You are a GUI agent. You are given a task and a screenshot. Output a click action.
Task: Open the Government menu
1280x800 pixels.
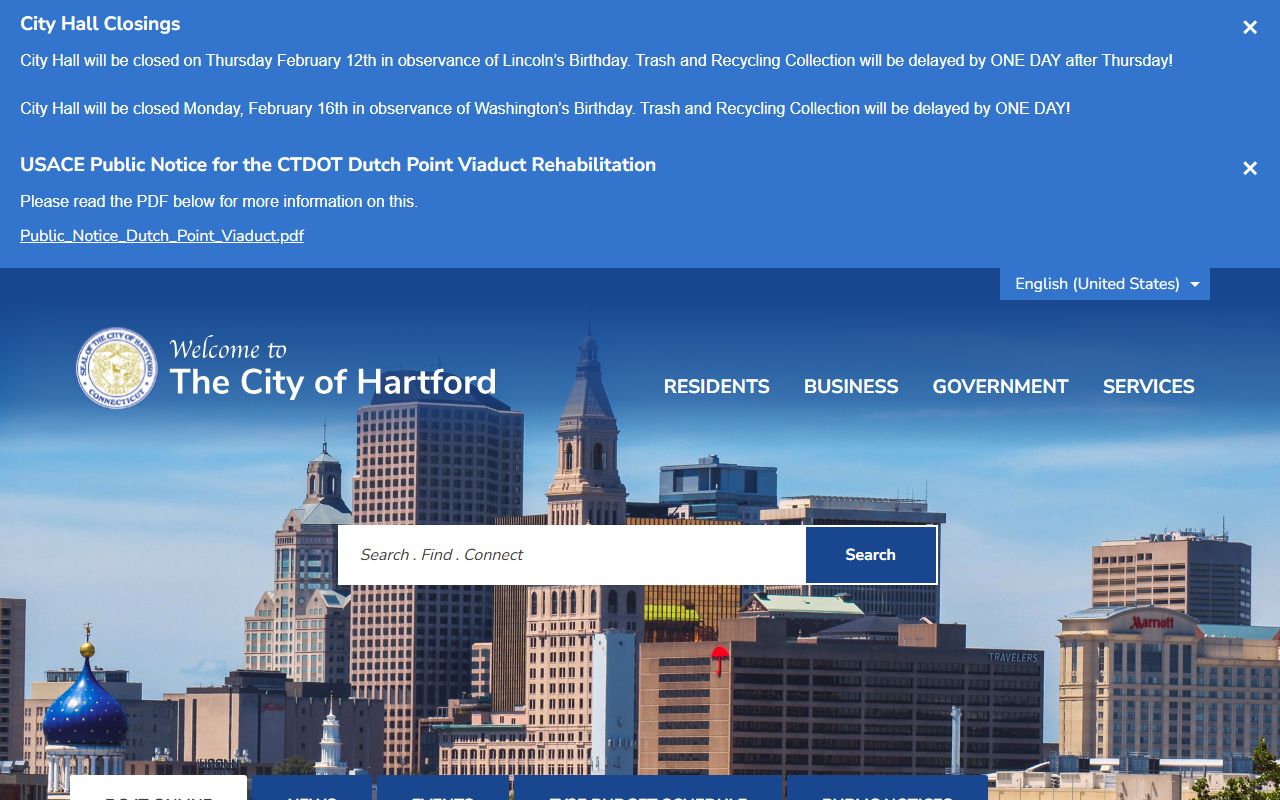(x=1000, y=387)
